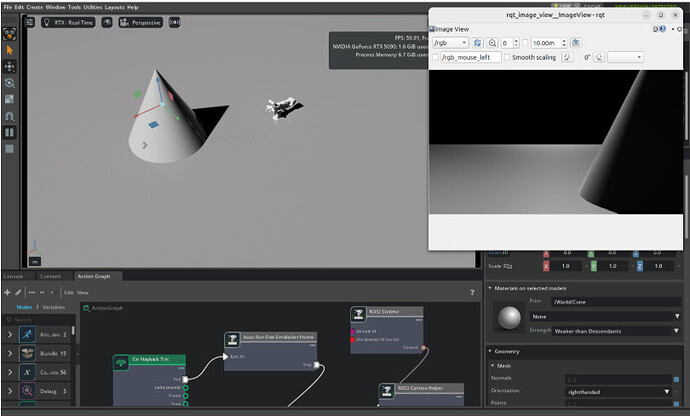
Task: Open the empty color scheme dropdown in rqt
Action: (x=625, y=57)
